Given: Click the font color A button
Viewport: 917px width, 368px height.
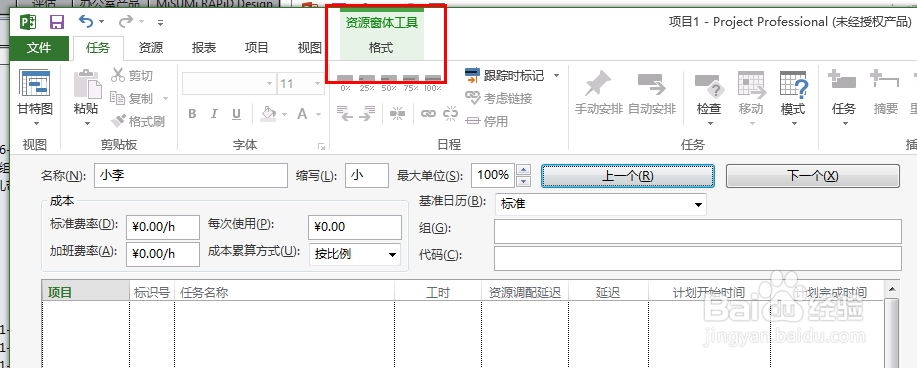Looking at the screenshot, I should point(302,114).
